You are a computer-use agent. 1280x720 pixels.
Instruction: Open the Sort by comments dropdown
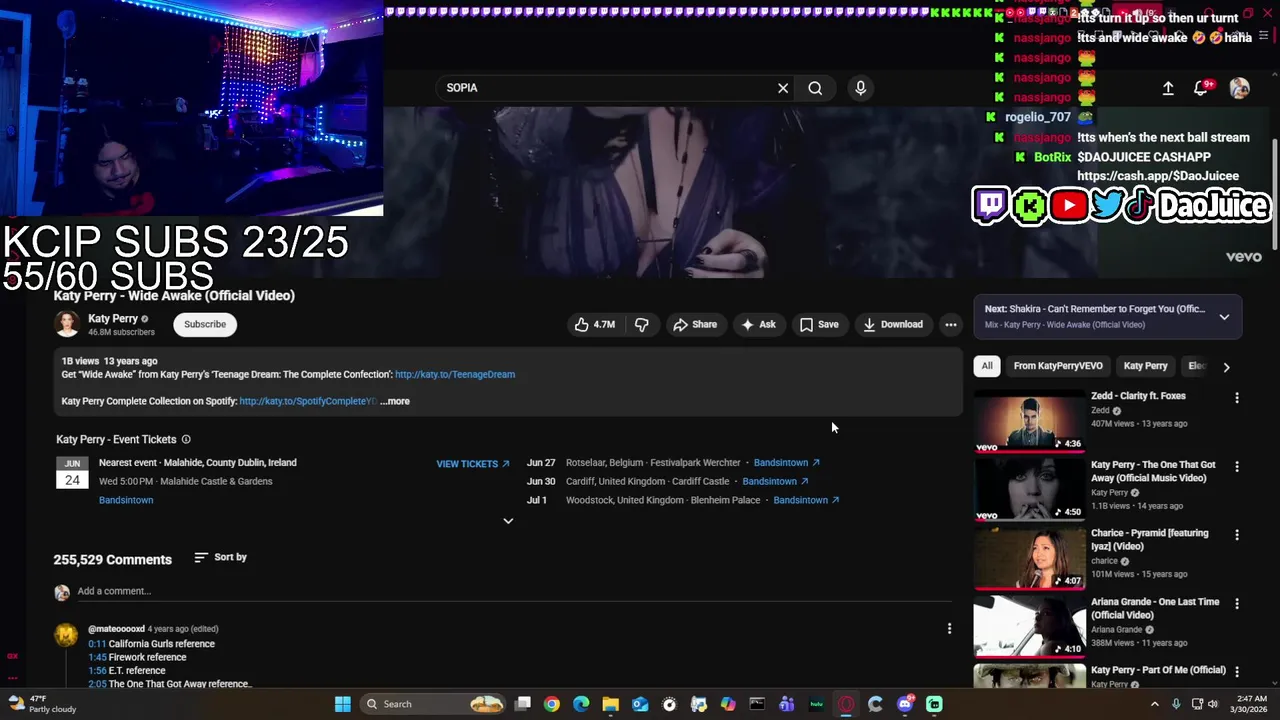[220, 557]
